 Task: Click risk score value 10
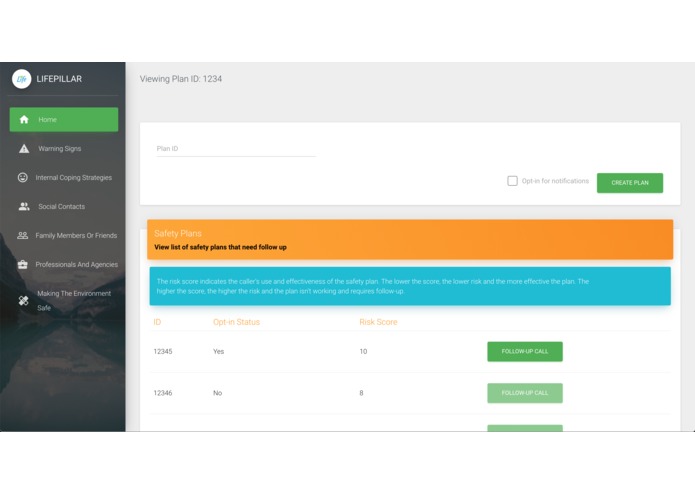(x=363, y=351)
